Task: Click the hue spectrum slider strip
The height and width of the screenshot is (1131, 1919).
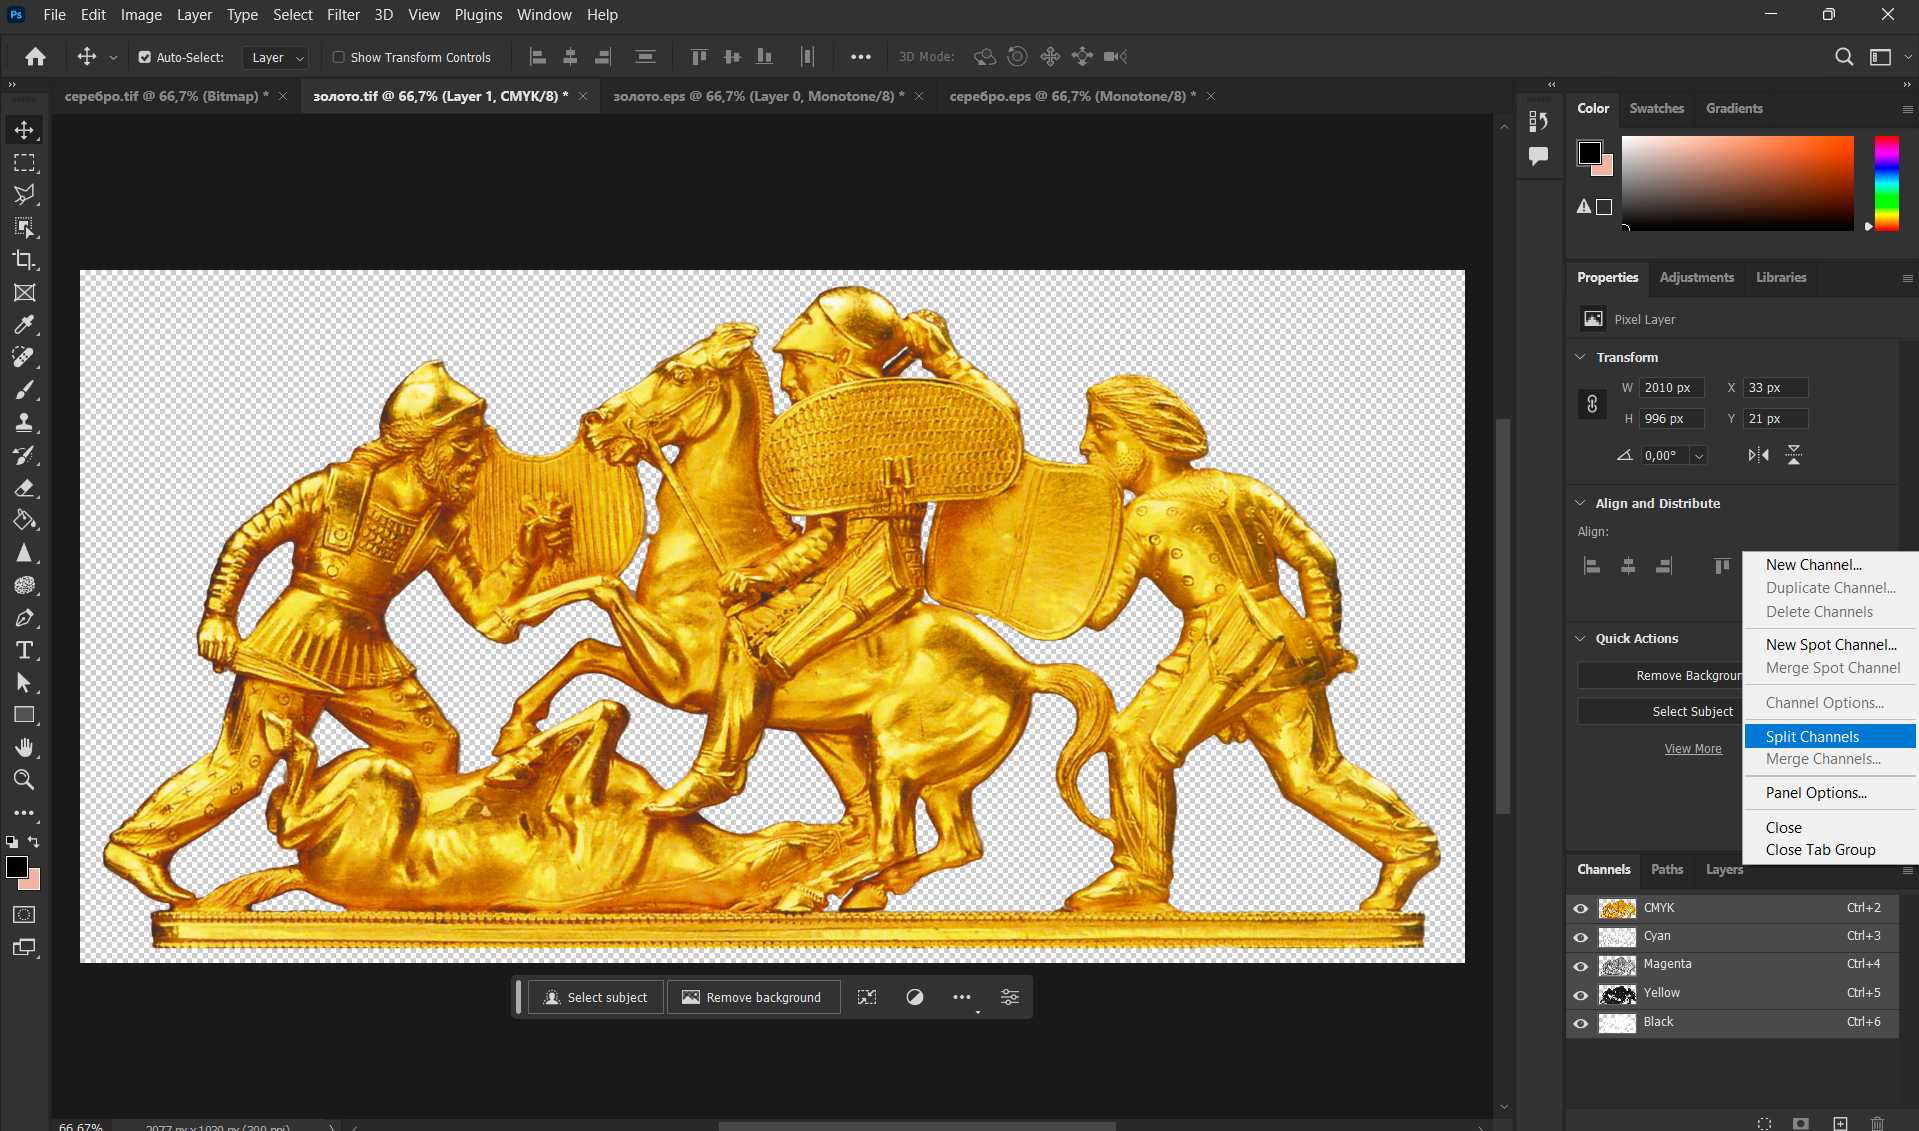Action: coord(1886,184)
